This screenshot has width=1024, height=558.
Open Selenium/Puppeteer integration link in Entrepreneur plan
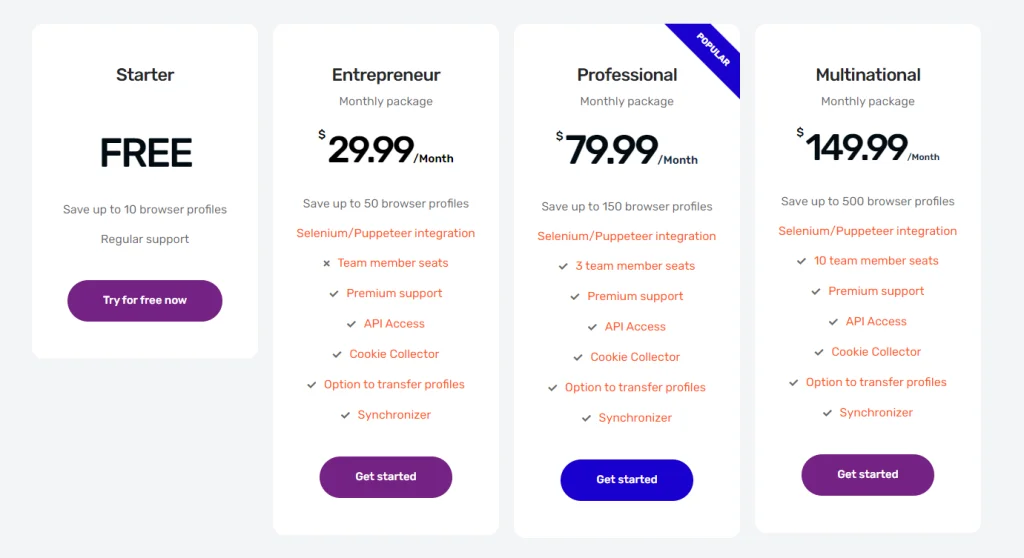pyautogui.click(x=386, y=233)
